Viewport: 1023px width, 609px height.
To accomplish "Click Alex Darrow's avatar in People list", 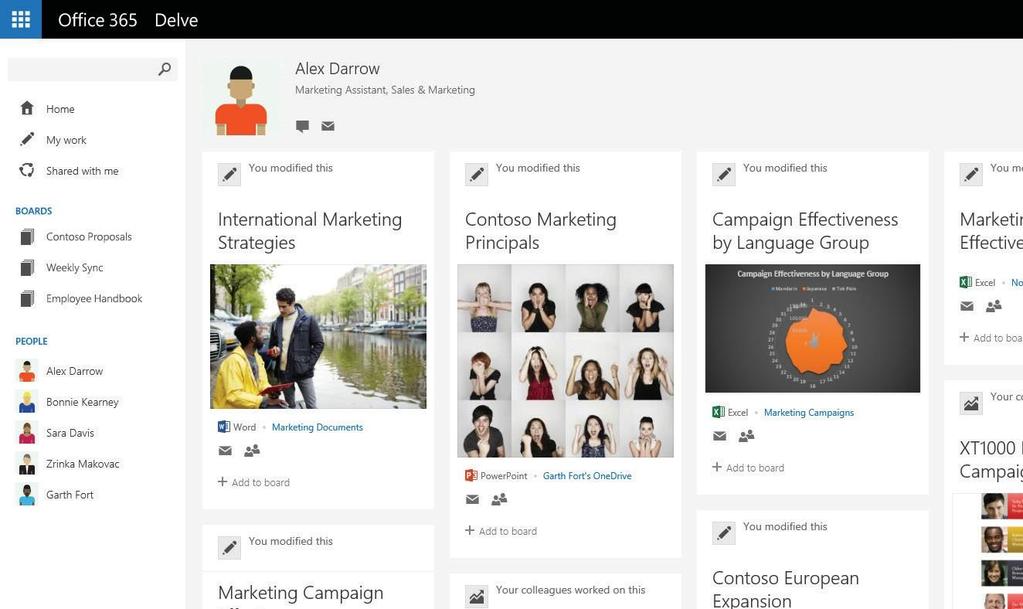I will pyautogui.click(x=27, y=371).
